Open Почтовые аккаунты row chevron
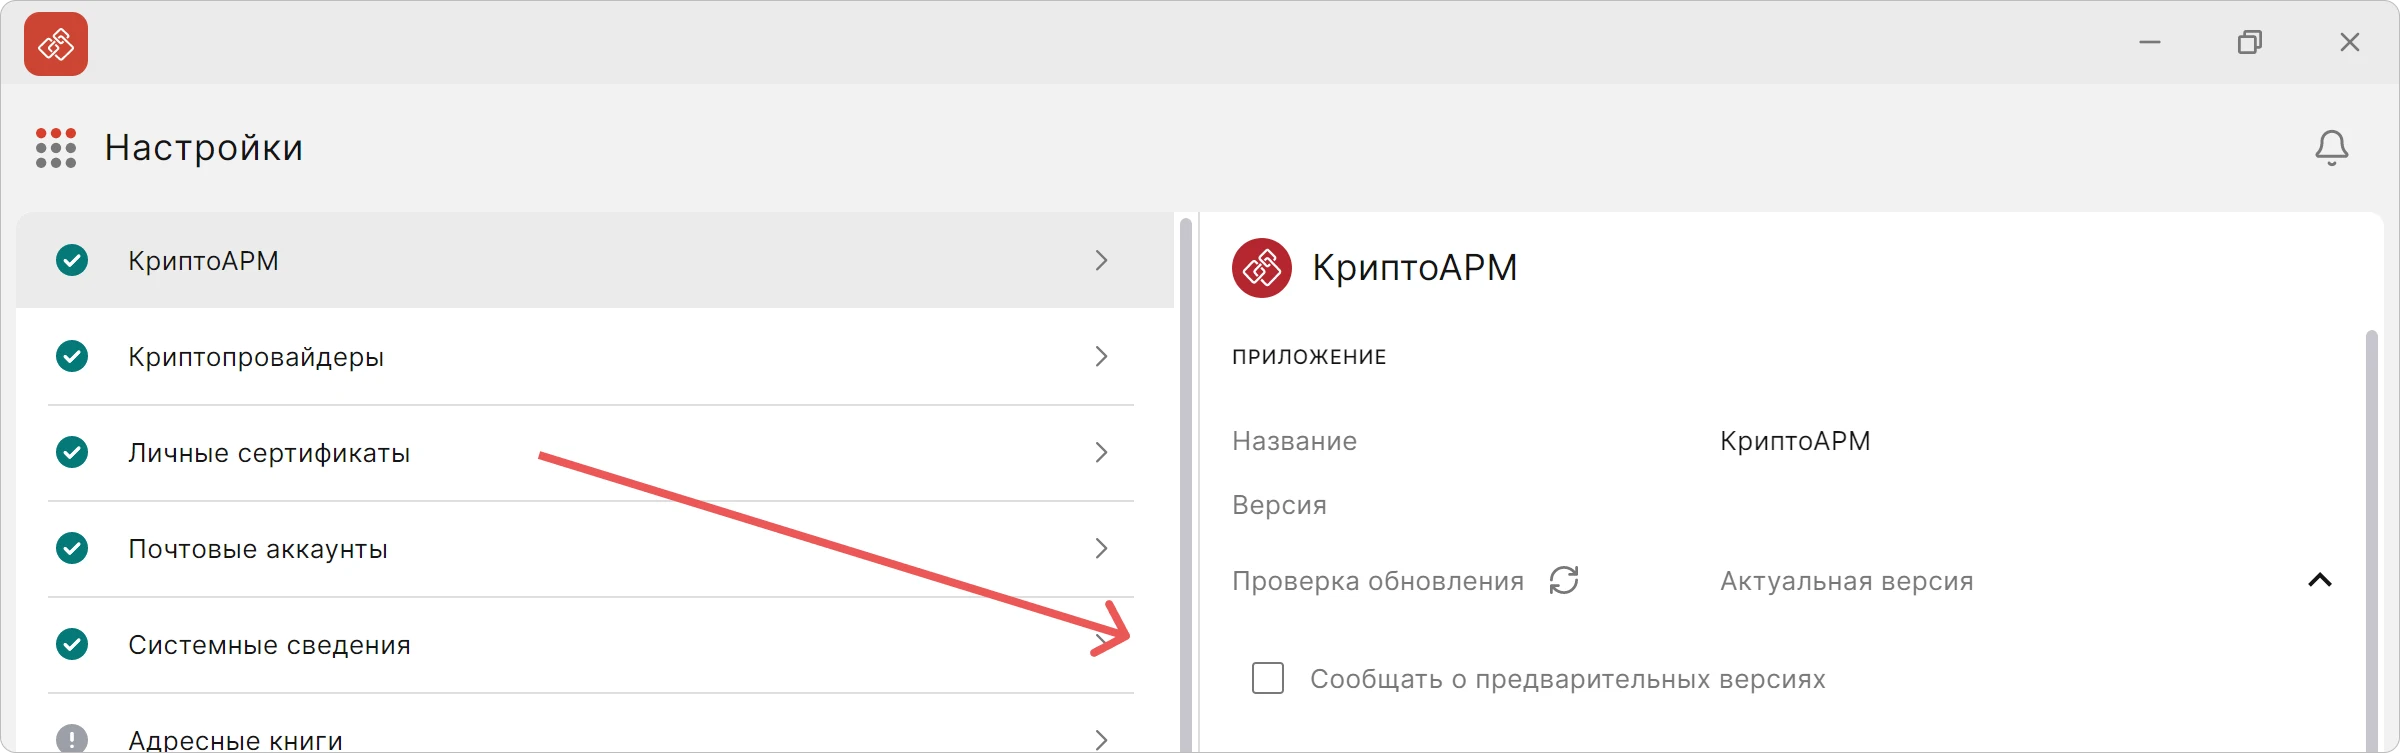 pos(1101,548)
